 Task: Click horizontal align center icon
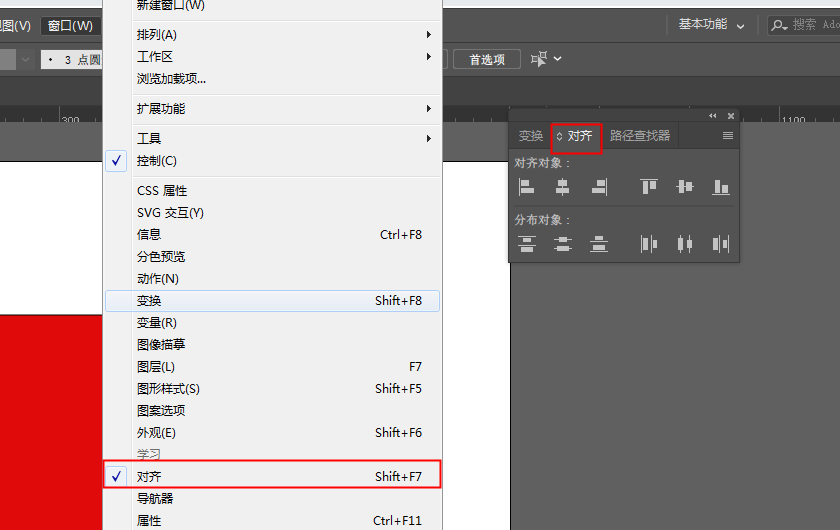click(x=562, y=187)
